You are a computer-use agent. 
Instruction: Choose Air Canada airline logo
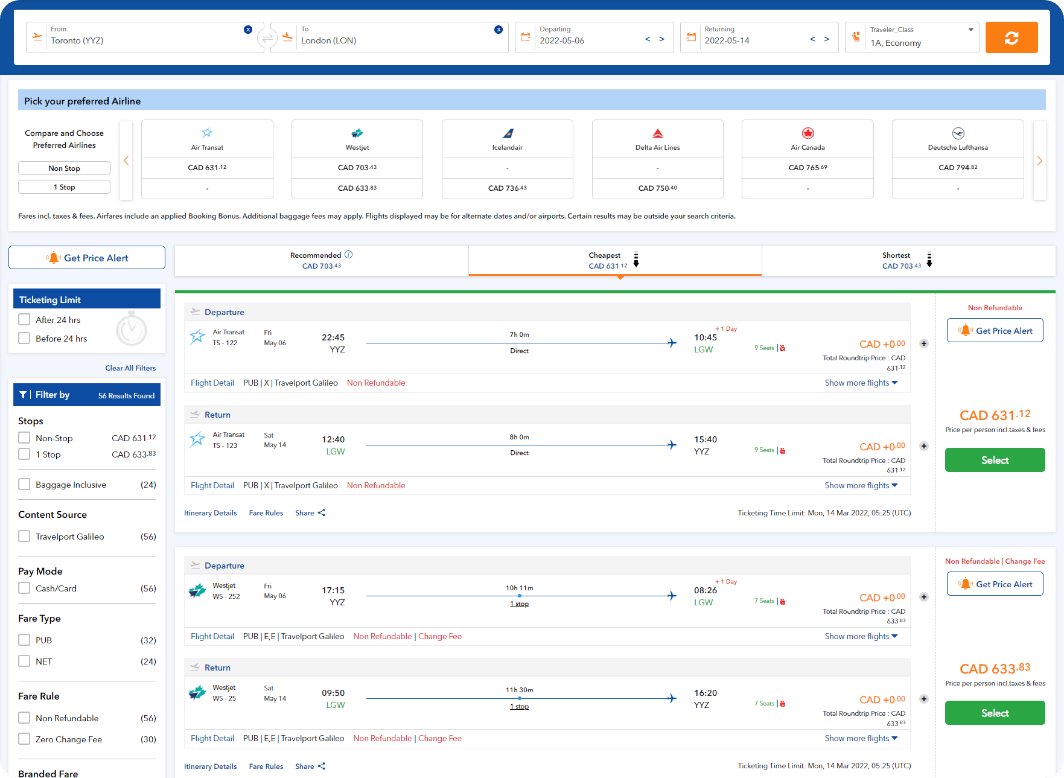[x=808, y=133]
